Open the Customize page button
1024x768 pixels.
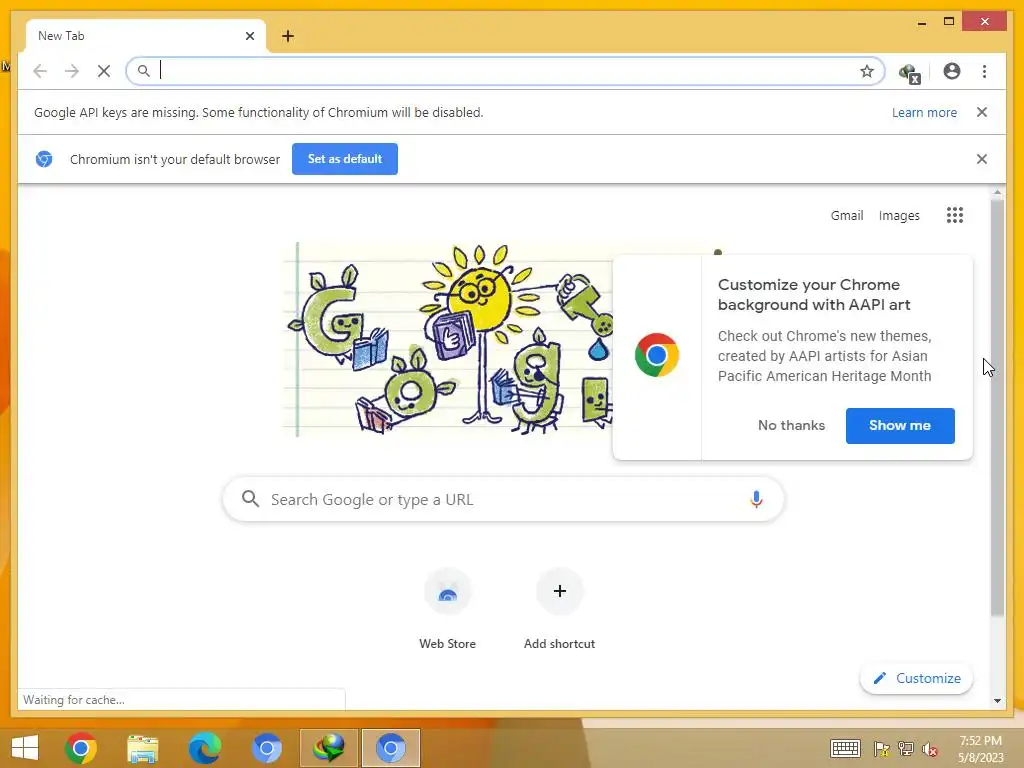click(916, 678)
